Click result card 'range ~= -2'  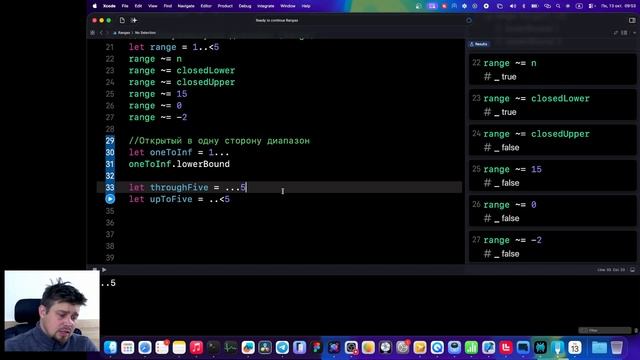pos(553,247)
